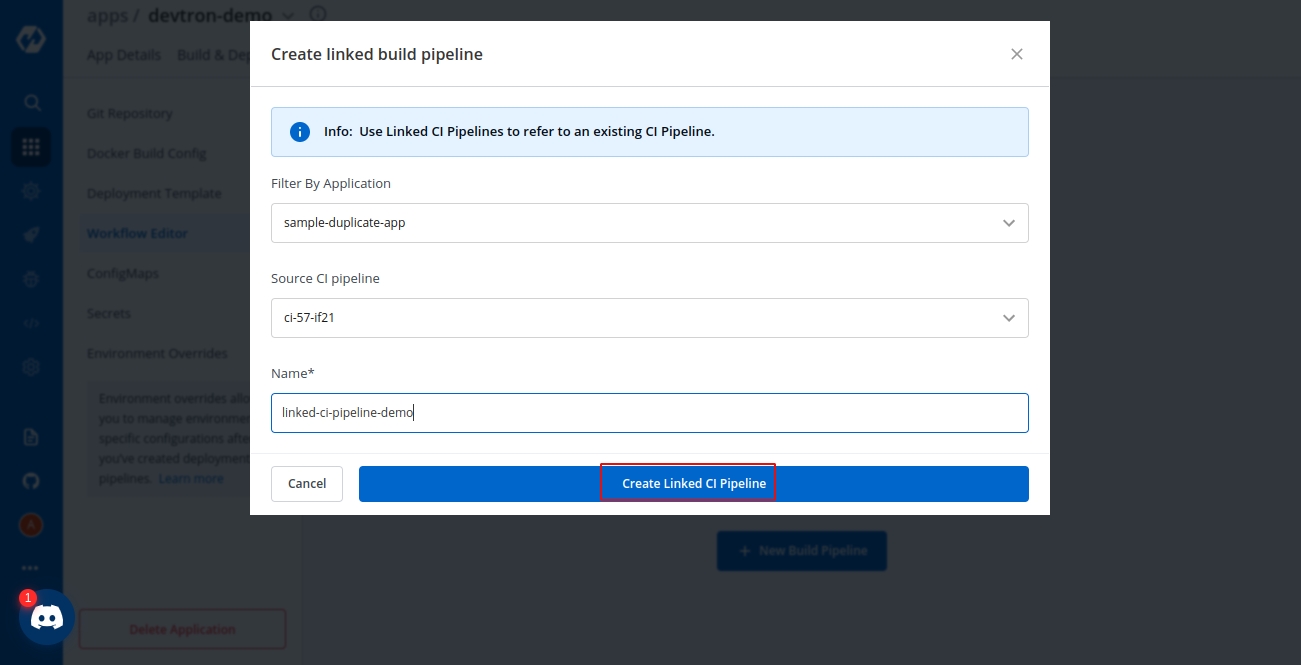1301x665 pixels.
Task: Open the Source CI pipeline dropdown
Action: tap(650, 318)
